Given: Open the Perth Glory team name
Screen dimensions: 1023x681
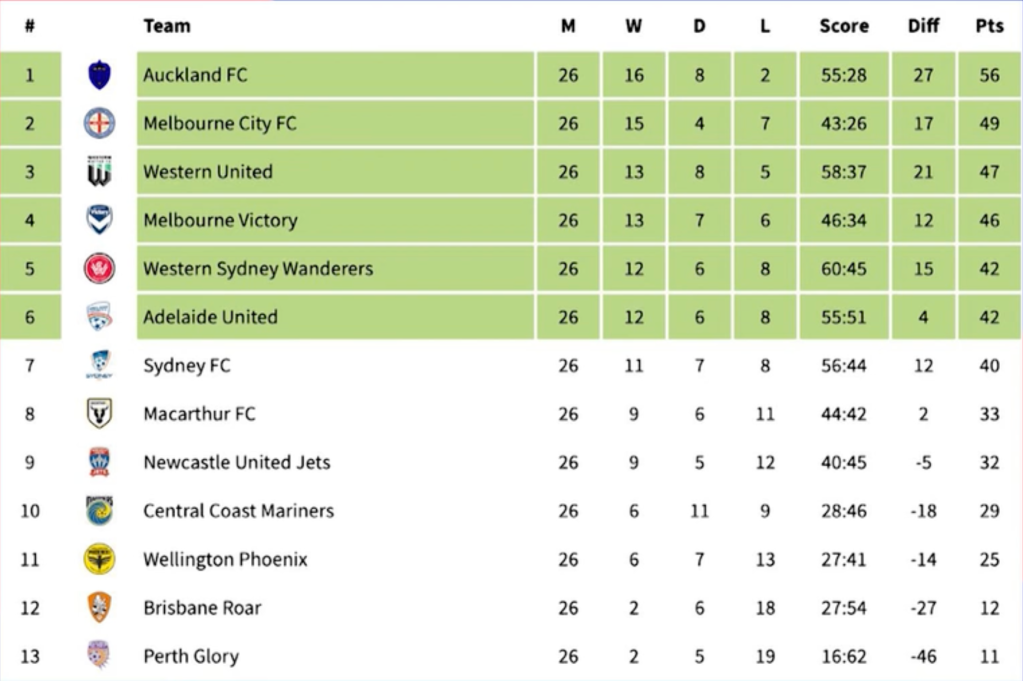Looking at the screenshot, I should point(191,656).
